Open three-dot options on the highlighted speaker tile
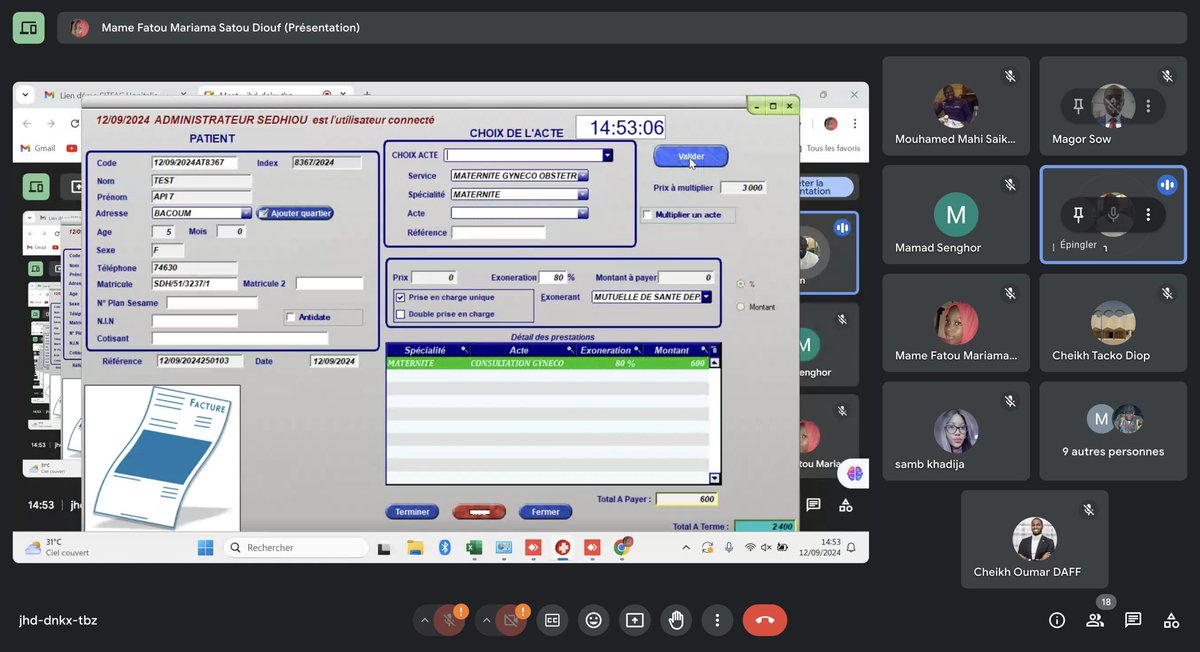 pyautogui.click(x=1148, y=215)
